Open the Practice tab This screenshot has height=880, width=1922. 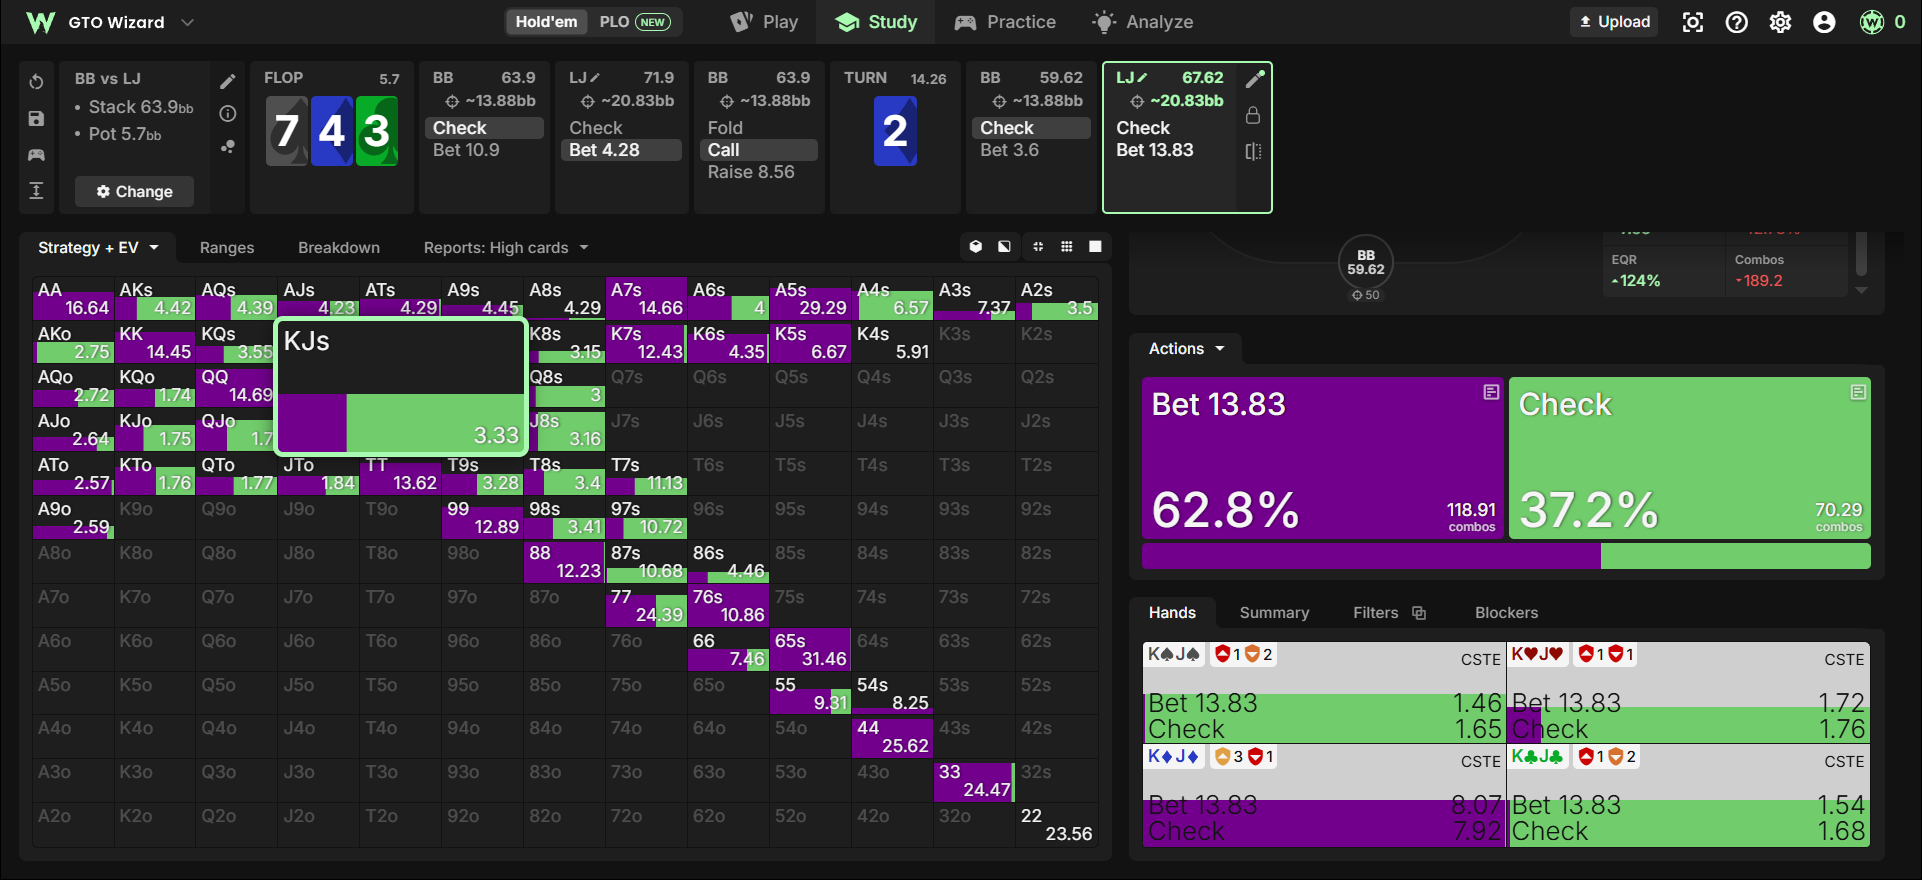click(x=1006, y=22)
